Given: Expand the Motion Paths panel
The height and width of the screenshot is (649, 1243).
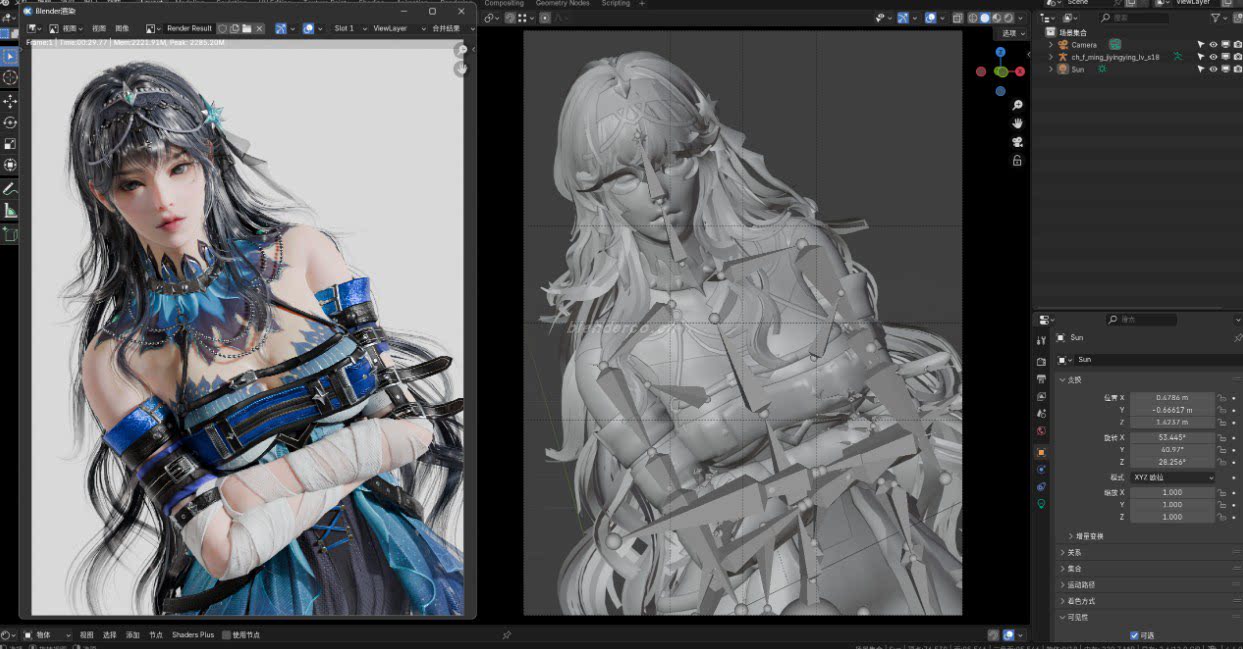Looking at the screenshot, I should coord(1147,585).
